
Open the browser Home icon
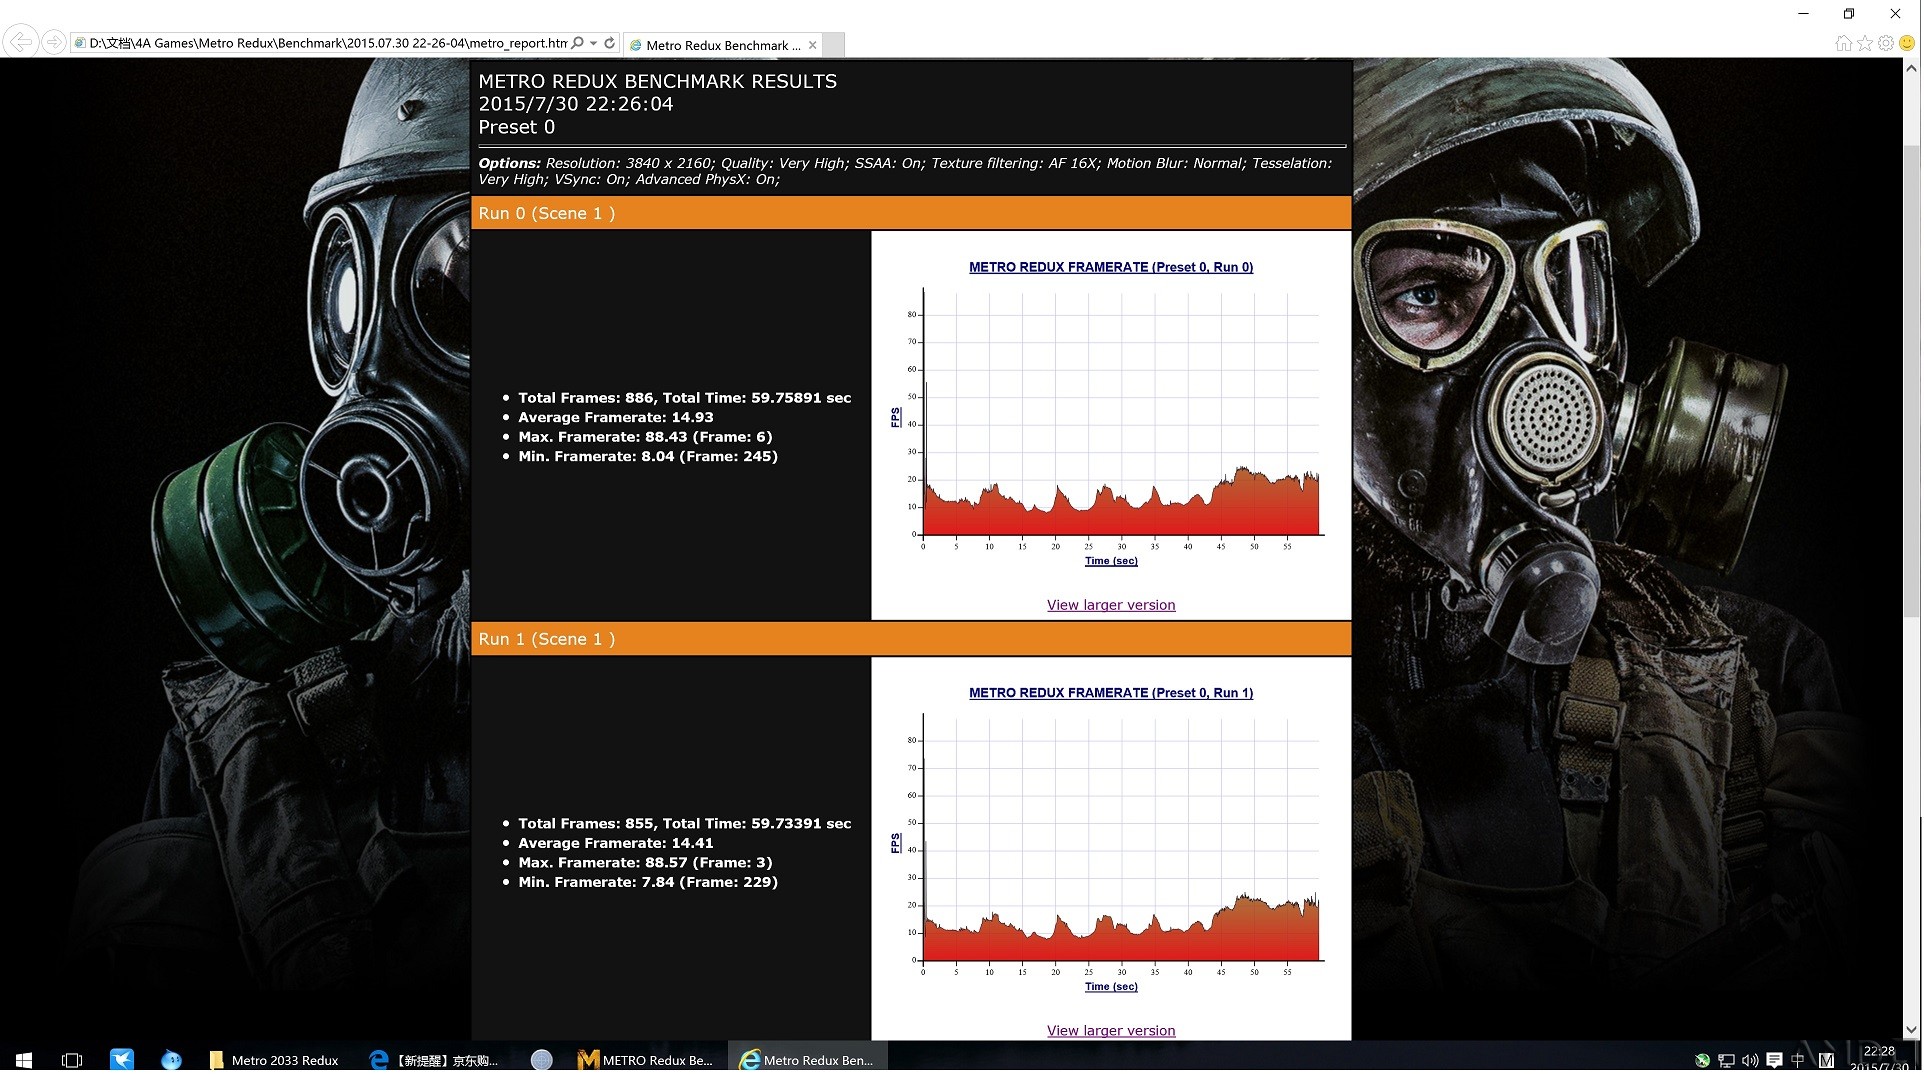click(x=1844, y=43)
